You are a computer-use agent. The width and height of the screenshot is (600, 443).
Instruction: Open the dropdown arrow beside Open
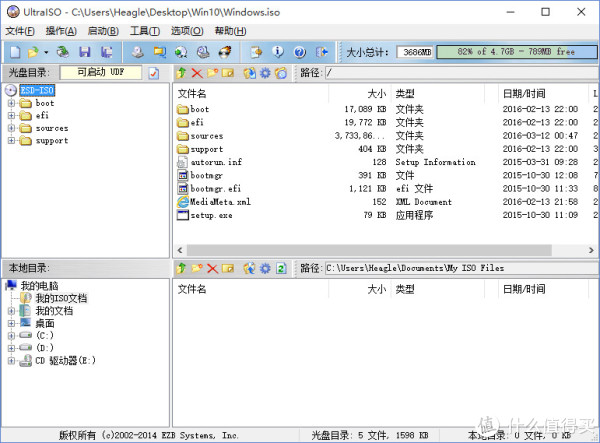(x=46, y=52)
